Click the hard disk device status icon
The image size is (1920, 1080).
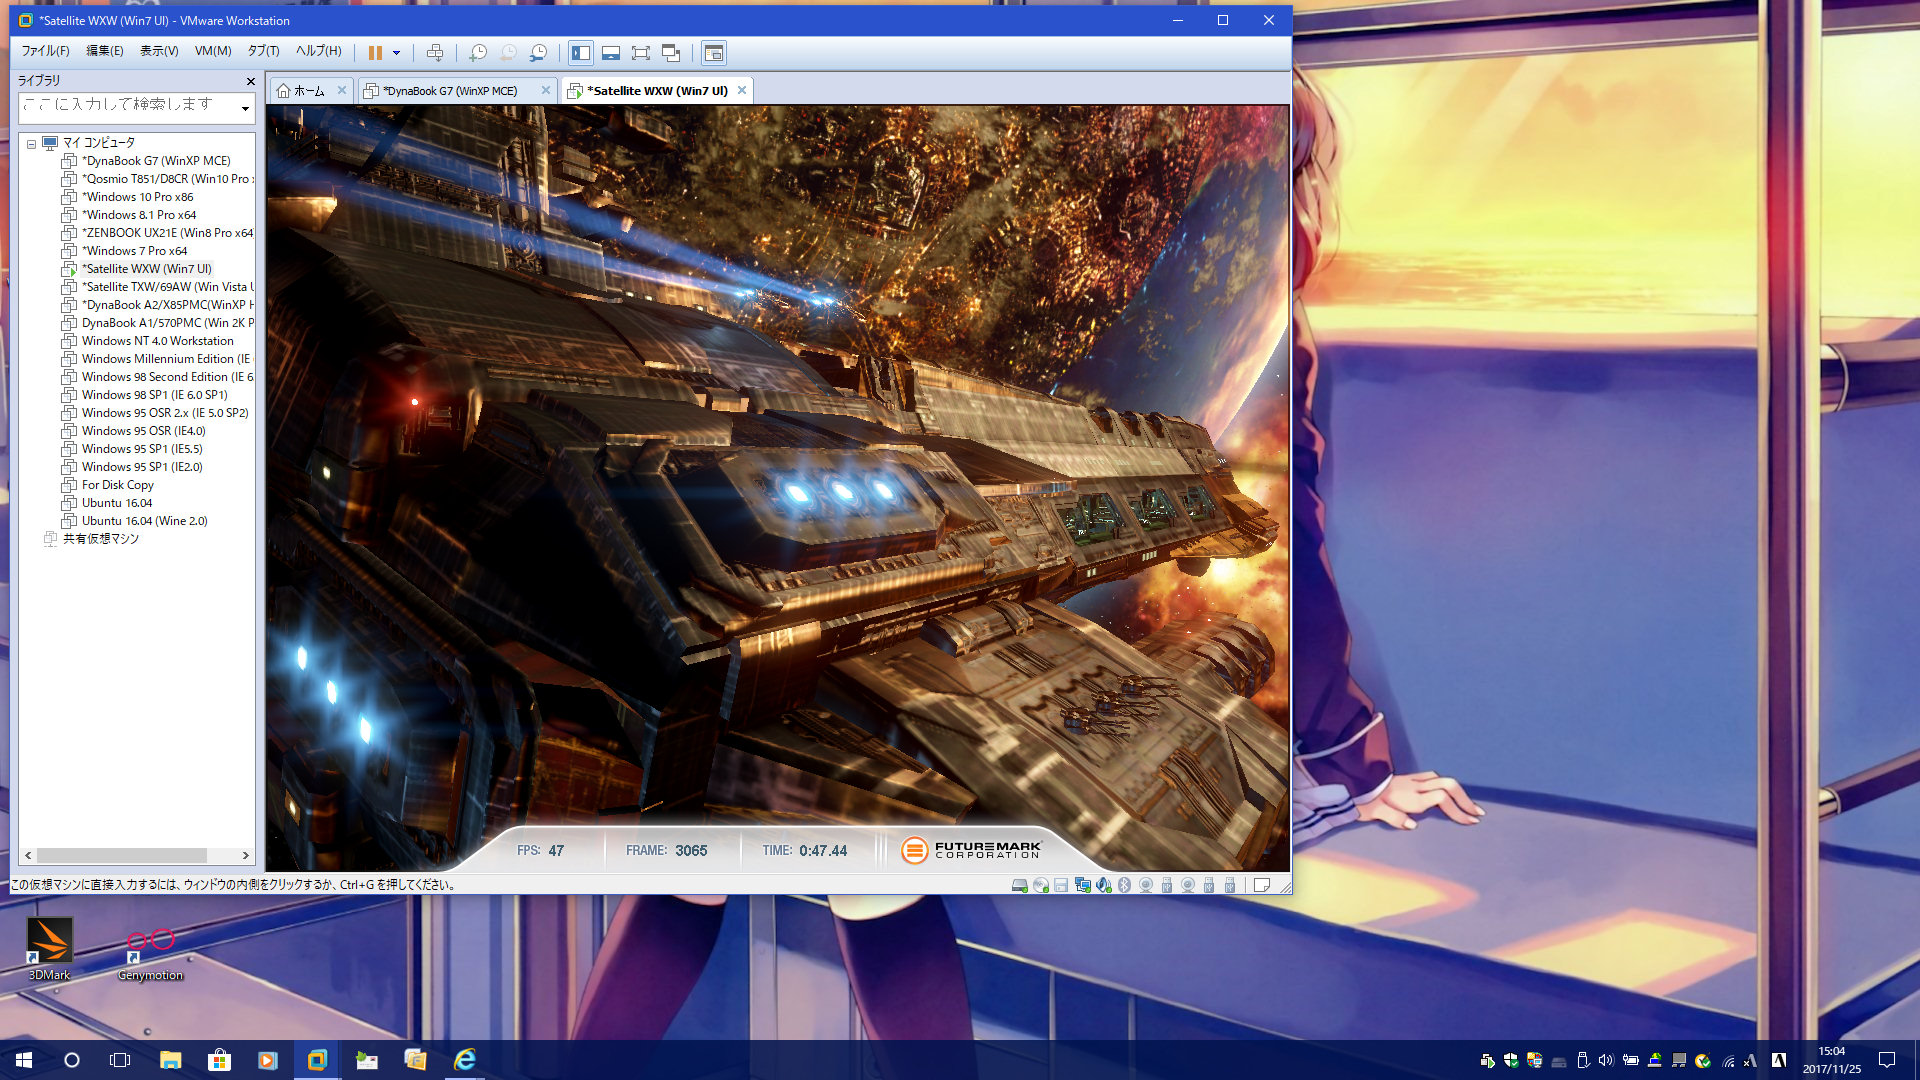click(1019, 885)
